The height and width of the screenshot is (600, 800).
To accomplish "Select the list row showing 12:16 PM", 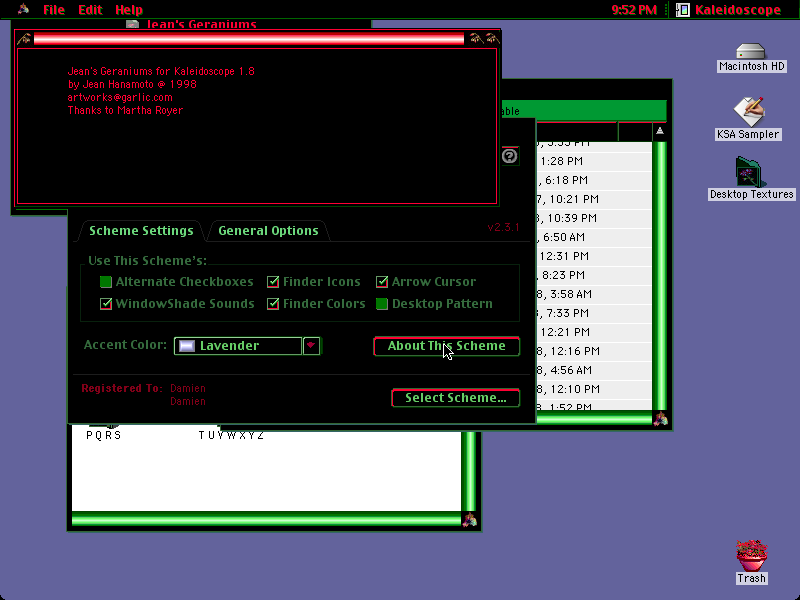I will point(594,351).
